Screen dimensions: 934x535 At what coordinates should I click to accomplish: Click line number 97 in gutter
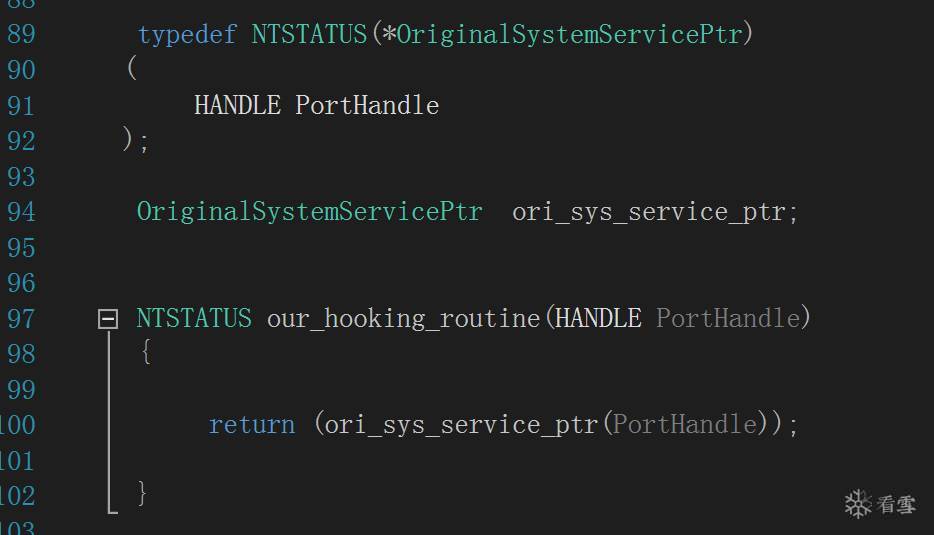point(20,319)
